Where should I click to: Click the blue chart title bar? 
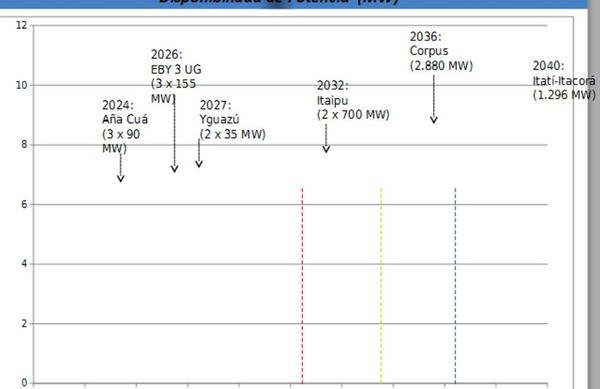(x=293, y=3)
